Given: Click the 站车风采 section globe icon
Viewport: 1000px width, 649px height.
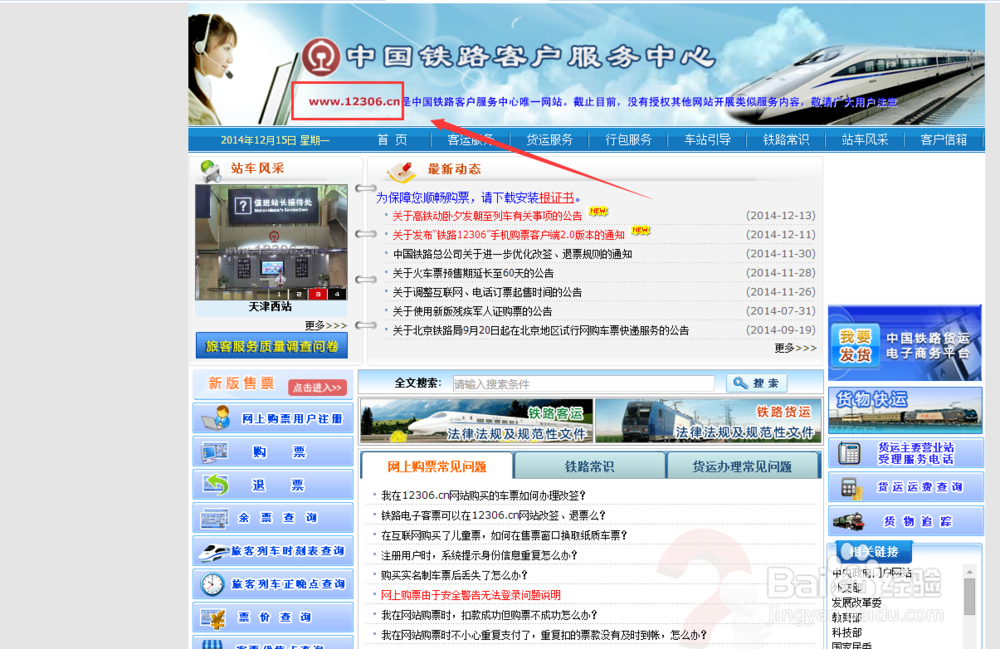Looking at the screenshot, I should coord(210,170).
